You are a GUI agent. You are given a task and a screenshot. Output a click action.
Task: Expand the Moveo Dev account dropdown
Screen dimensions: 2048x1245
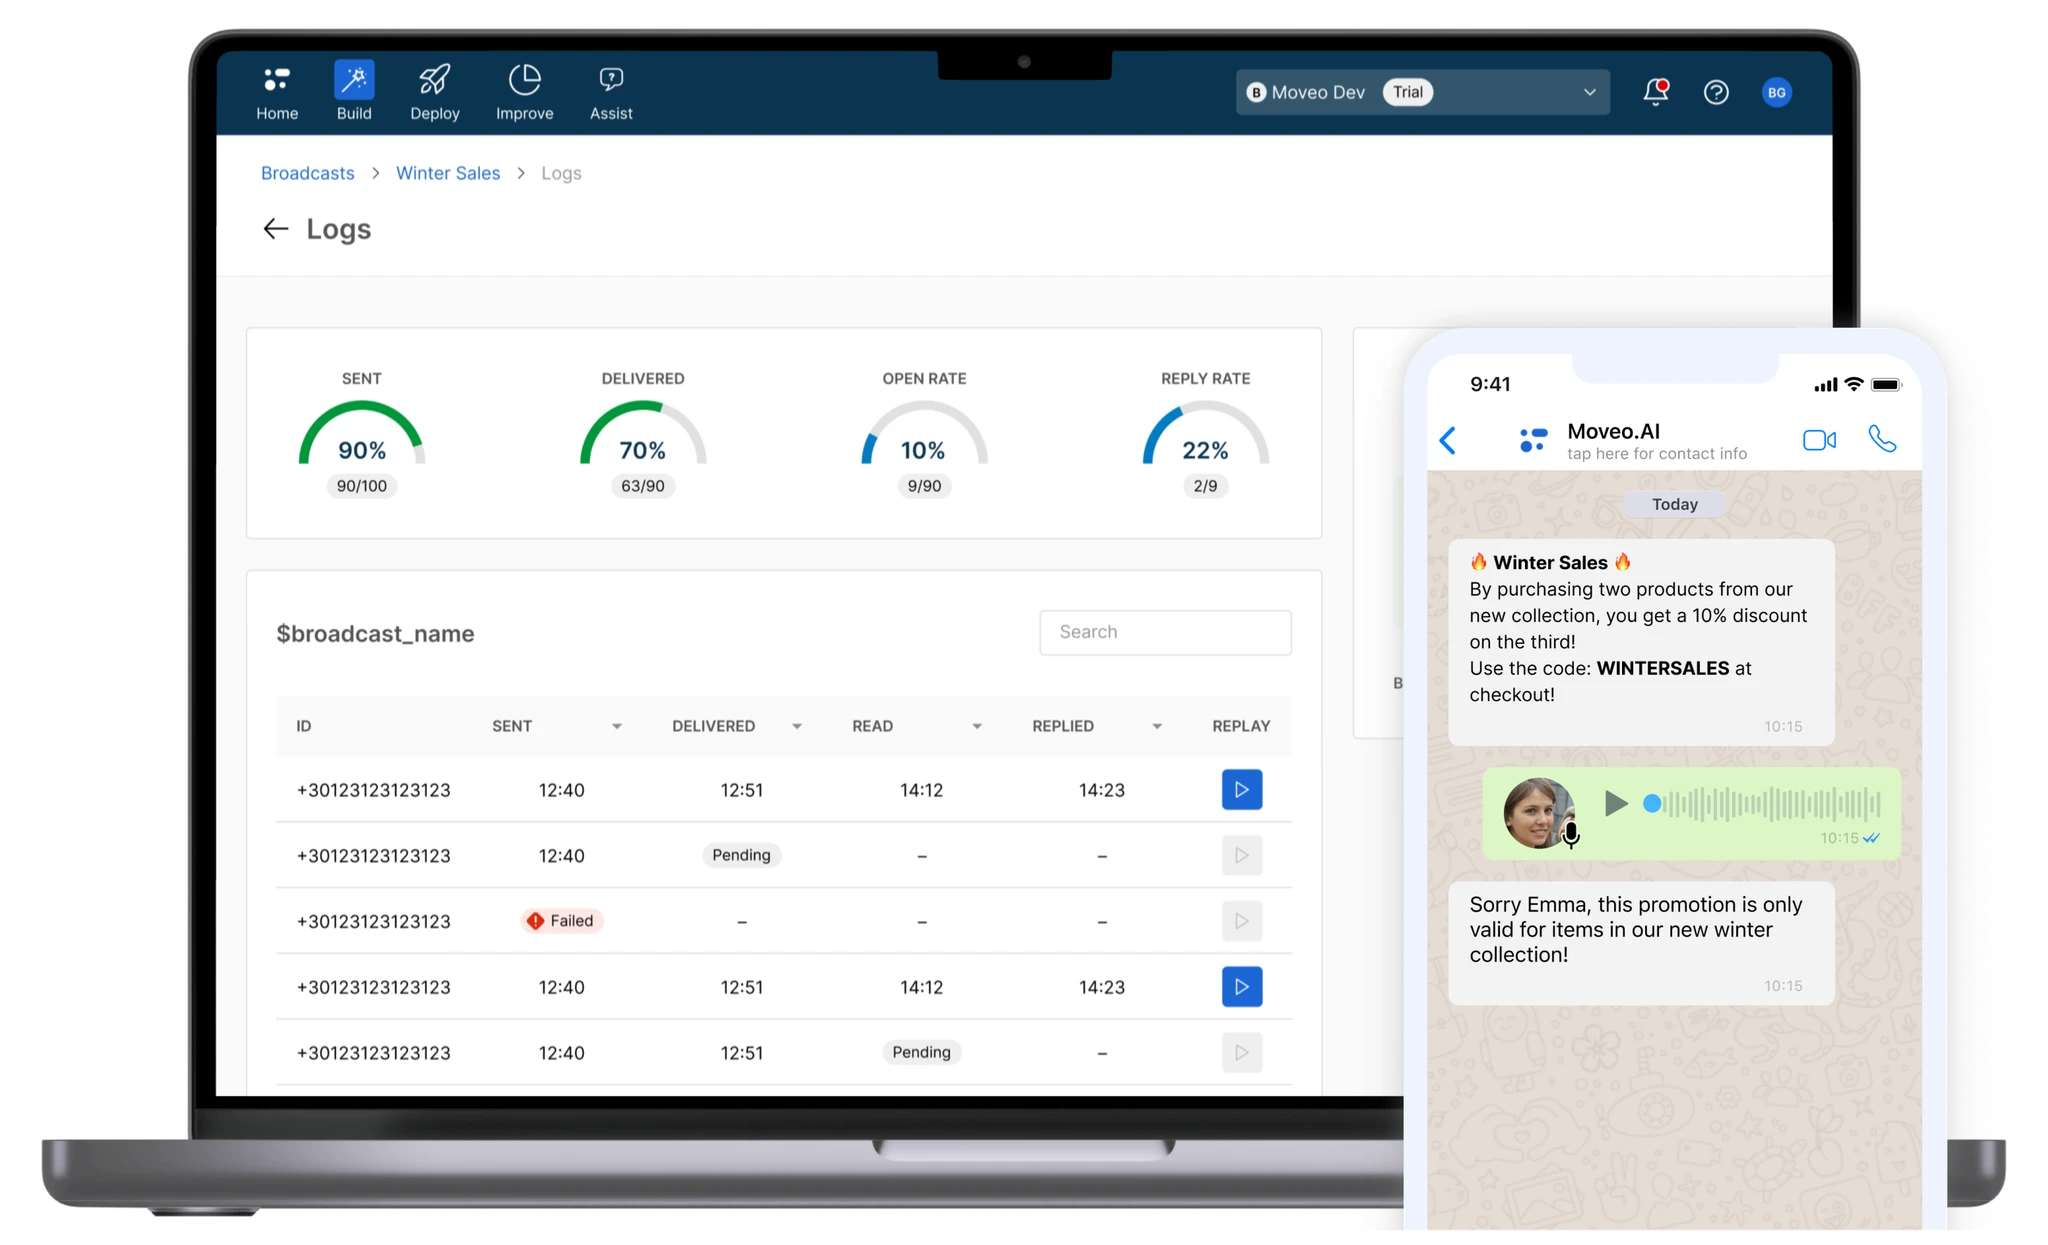[x=1589, y=92]
